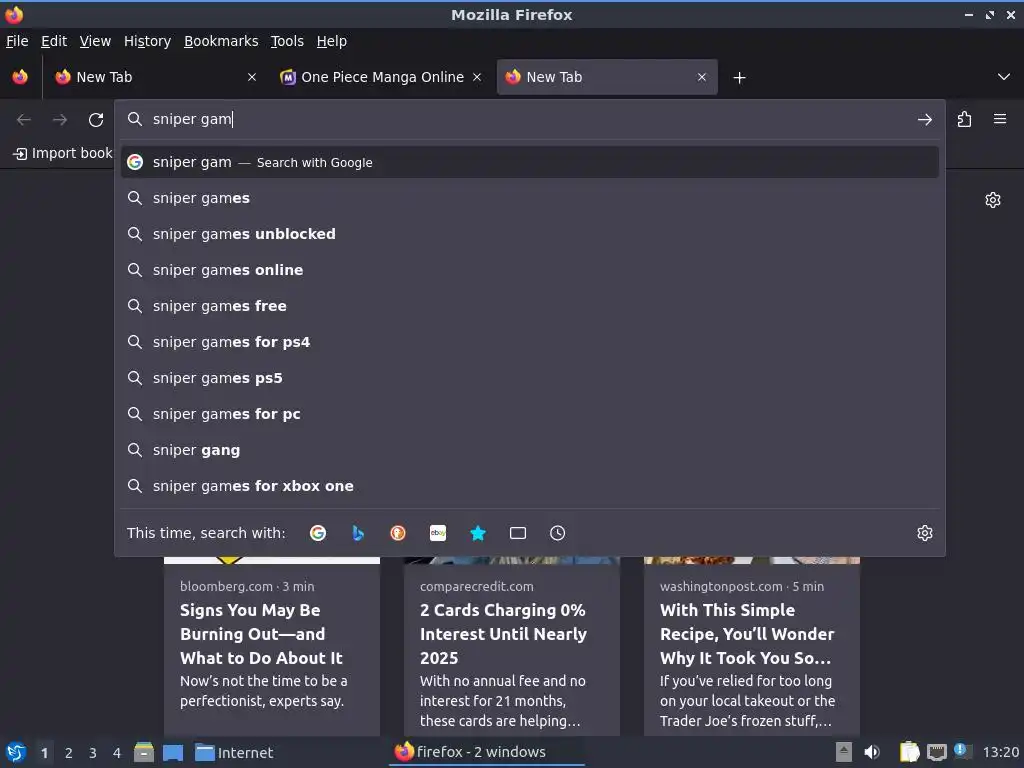Viewport: 1024px width, 768px height.
Task: Go forward one page
Action: [x=59, y=120]
